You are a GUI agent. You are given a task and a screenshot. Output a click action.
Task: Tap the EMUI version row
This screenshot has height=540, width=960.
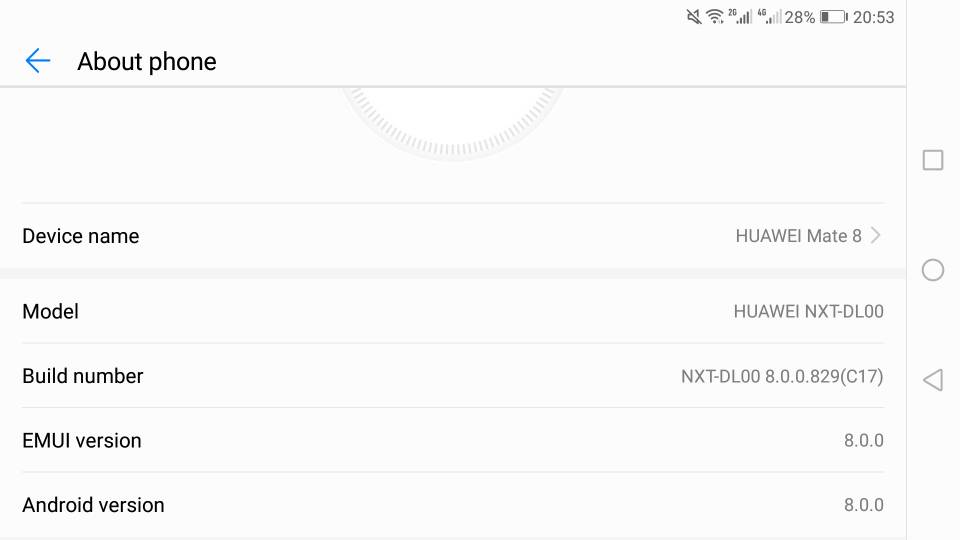click(453, 440)
